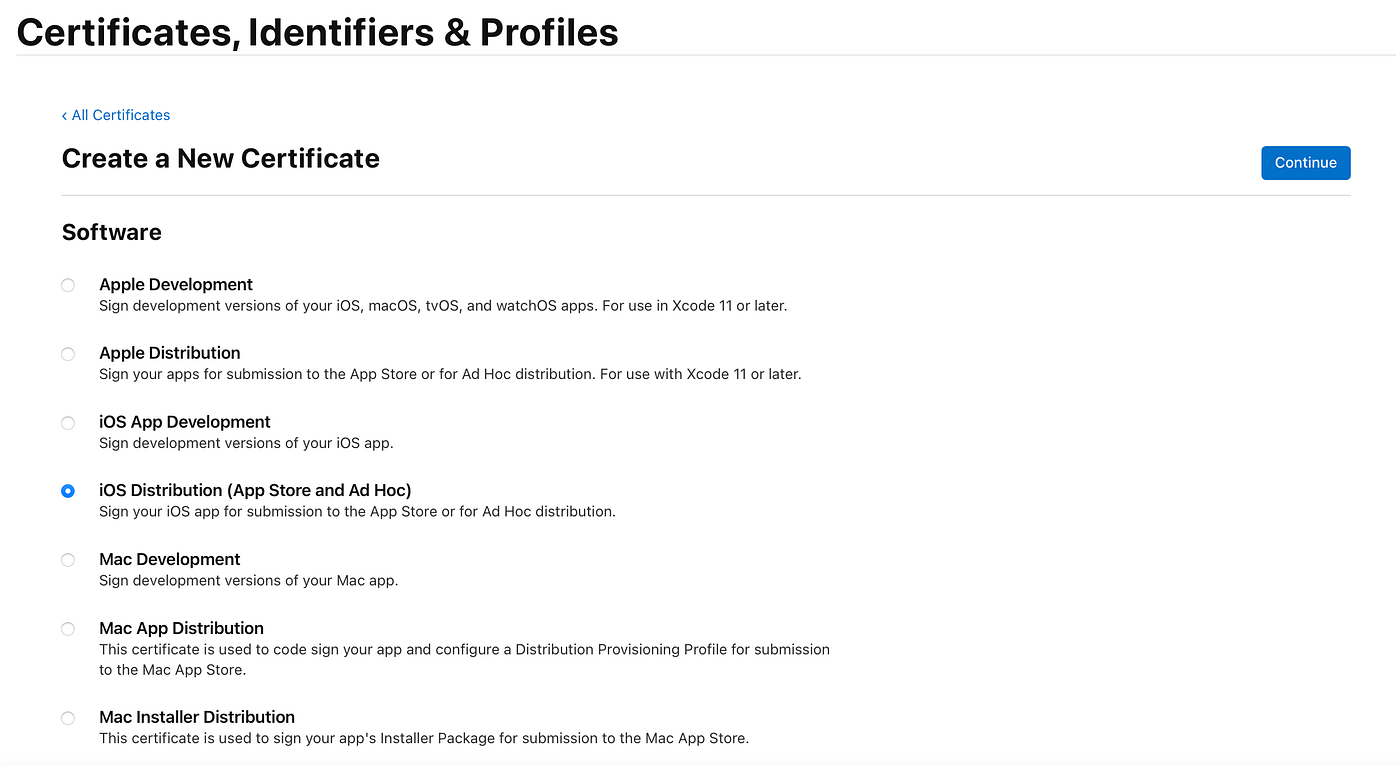Click the Certificates, Identifiers & Profiles page title
This screenshot has width=1400, height=766.
click(x=318, y=32)
